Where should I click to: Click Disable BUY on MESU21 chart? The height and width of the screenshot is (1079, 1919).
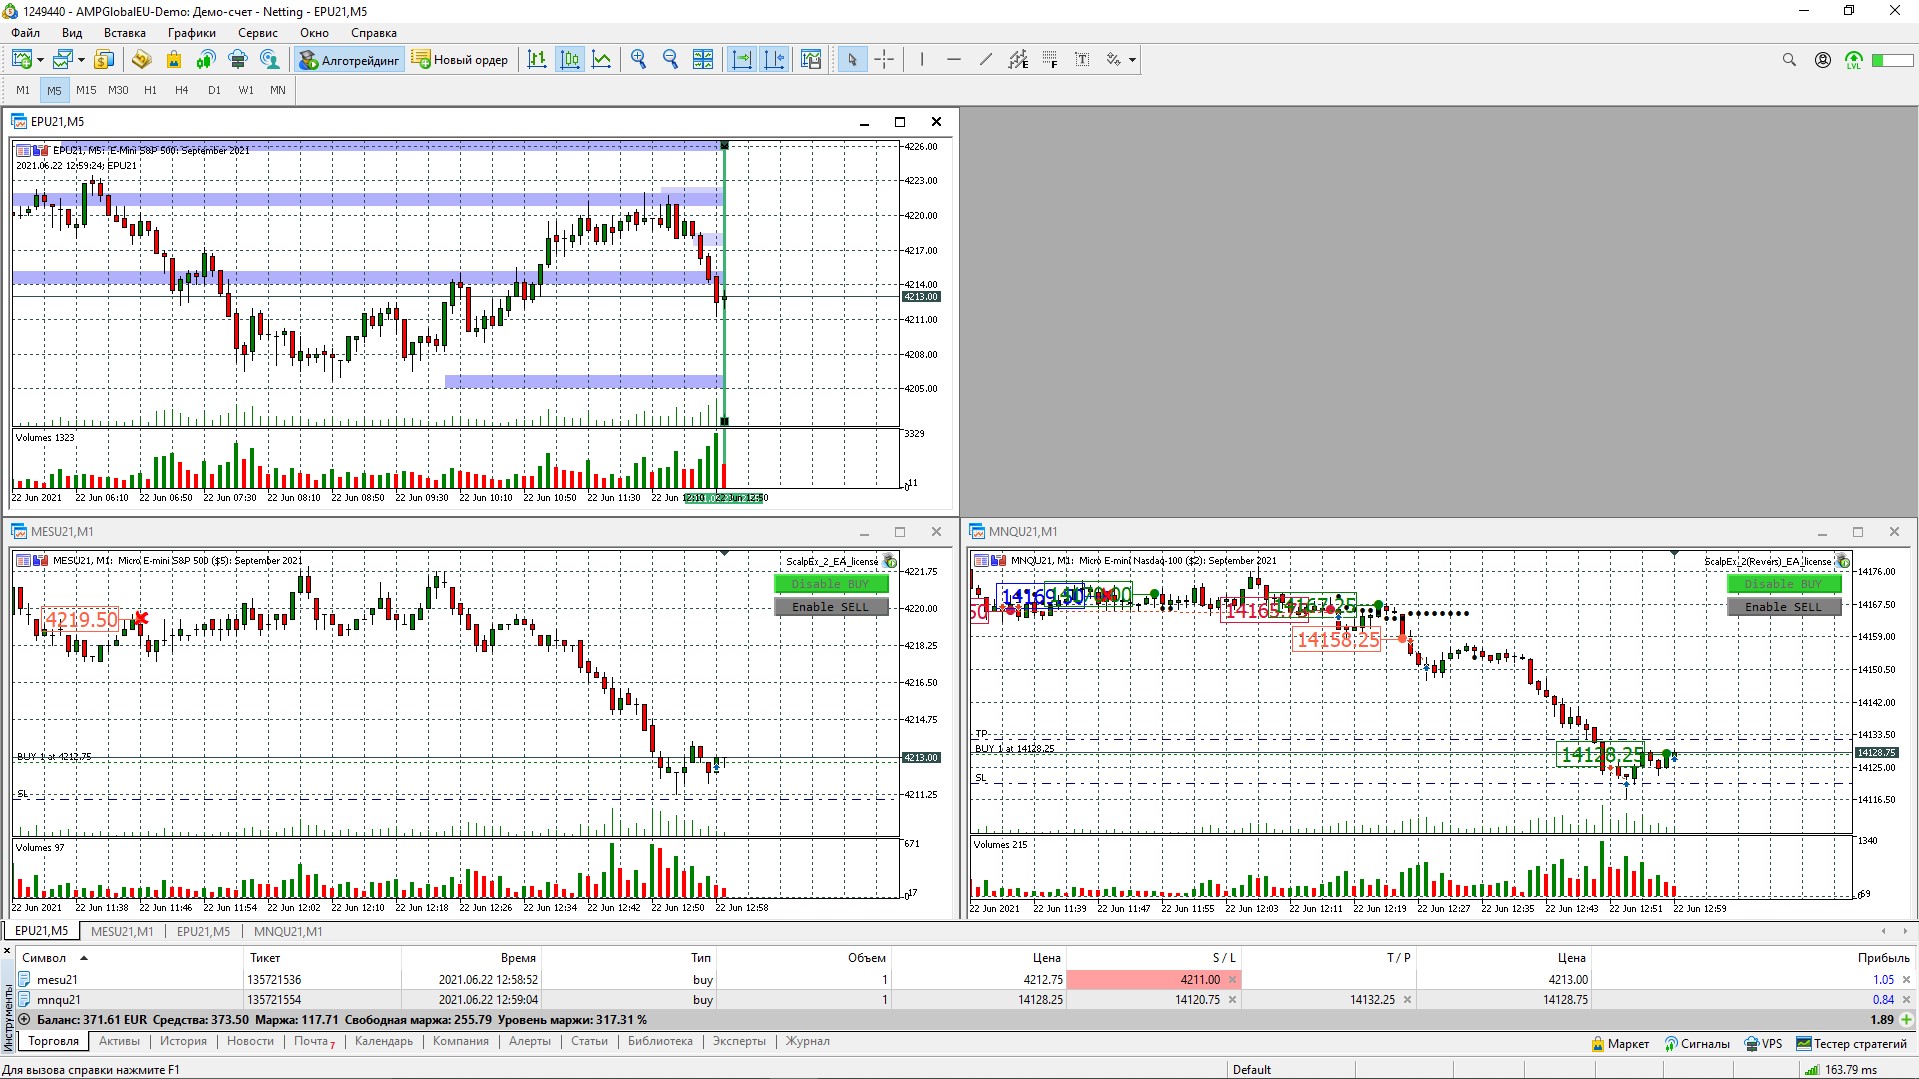(x=831, y=584)
